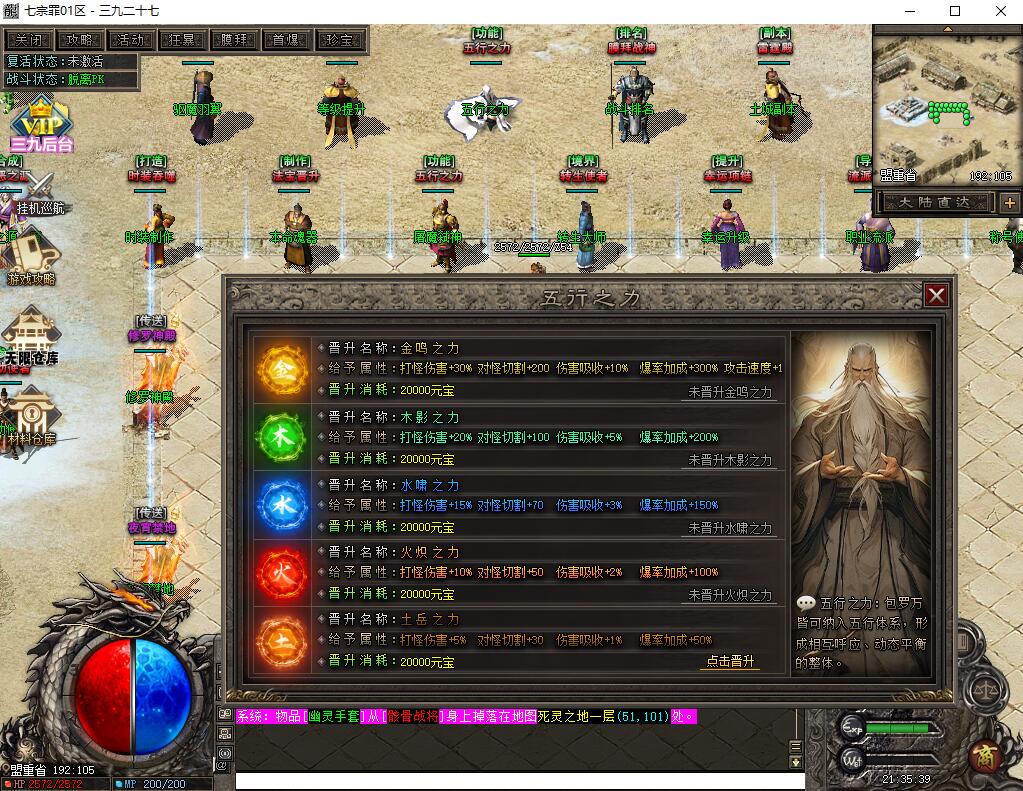Click the 关闭 top menu button

(29, 40)
